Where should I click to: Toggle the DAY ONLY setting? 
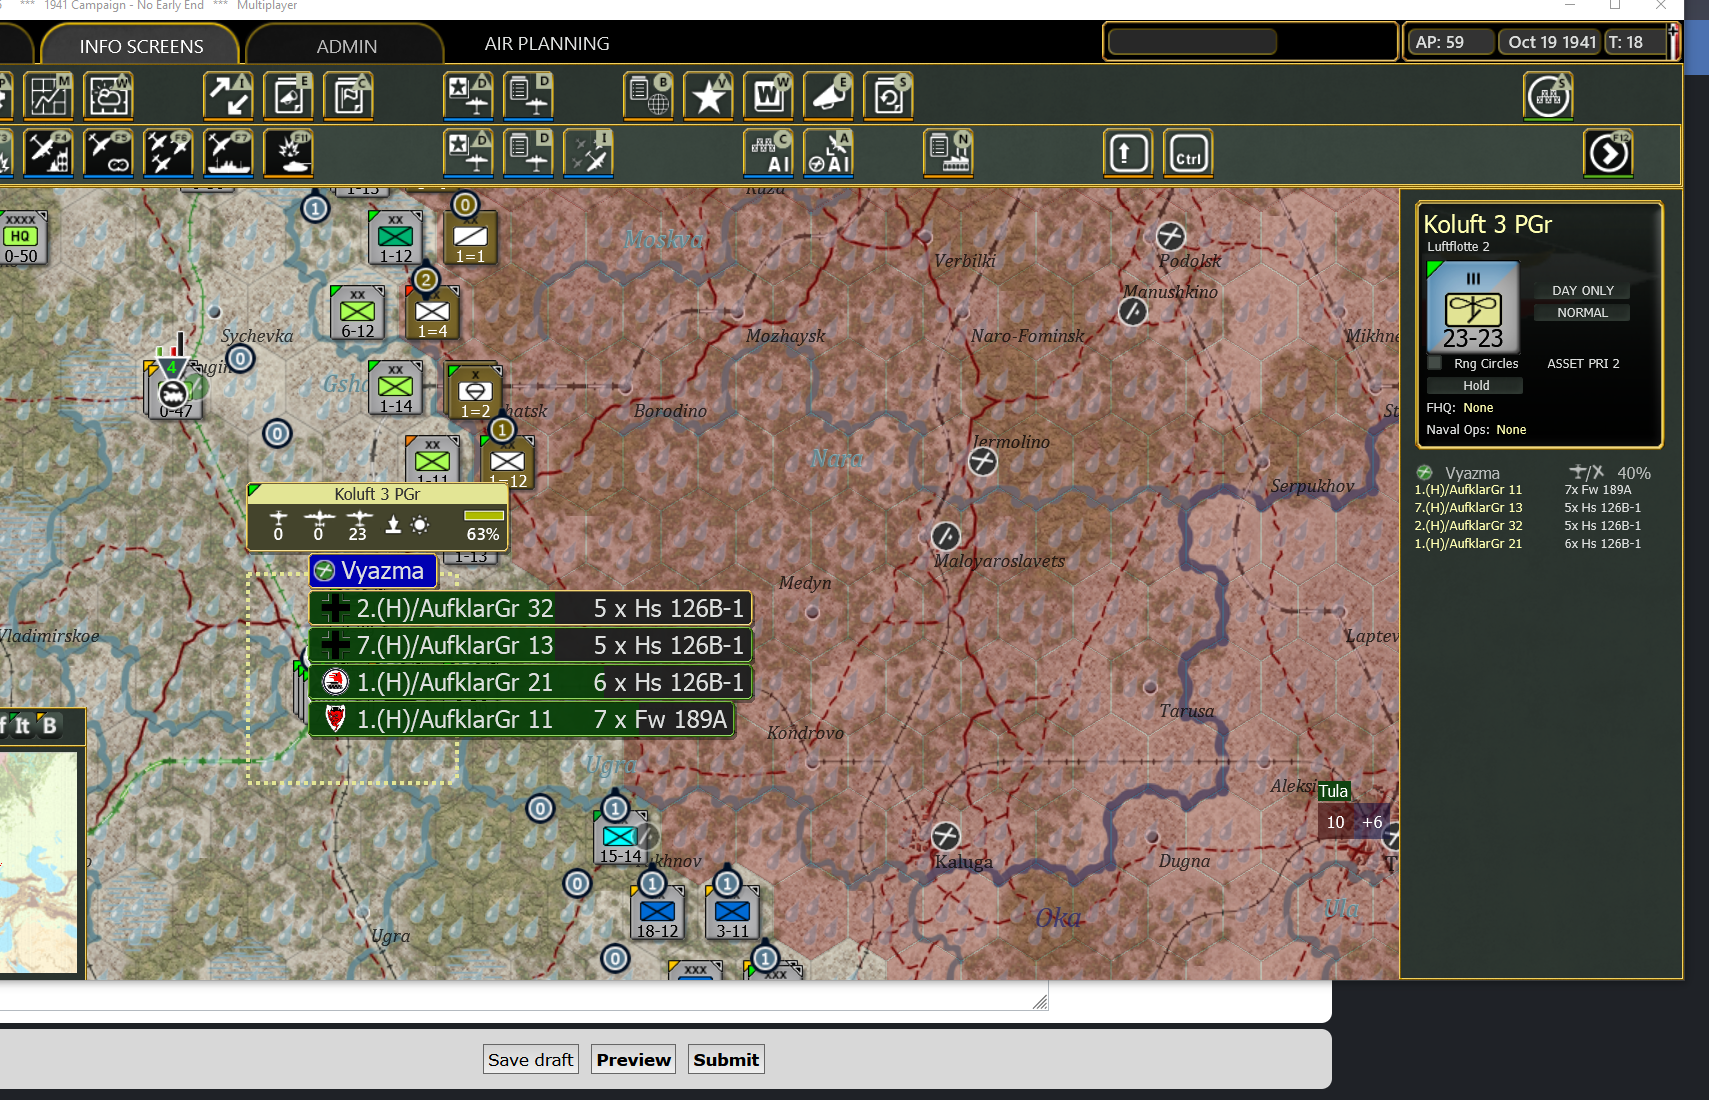(1582, 291)
